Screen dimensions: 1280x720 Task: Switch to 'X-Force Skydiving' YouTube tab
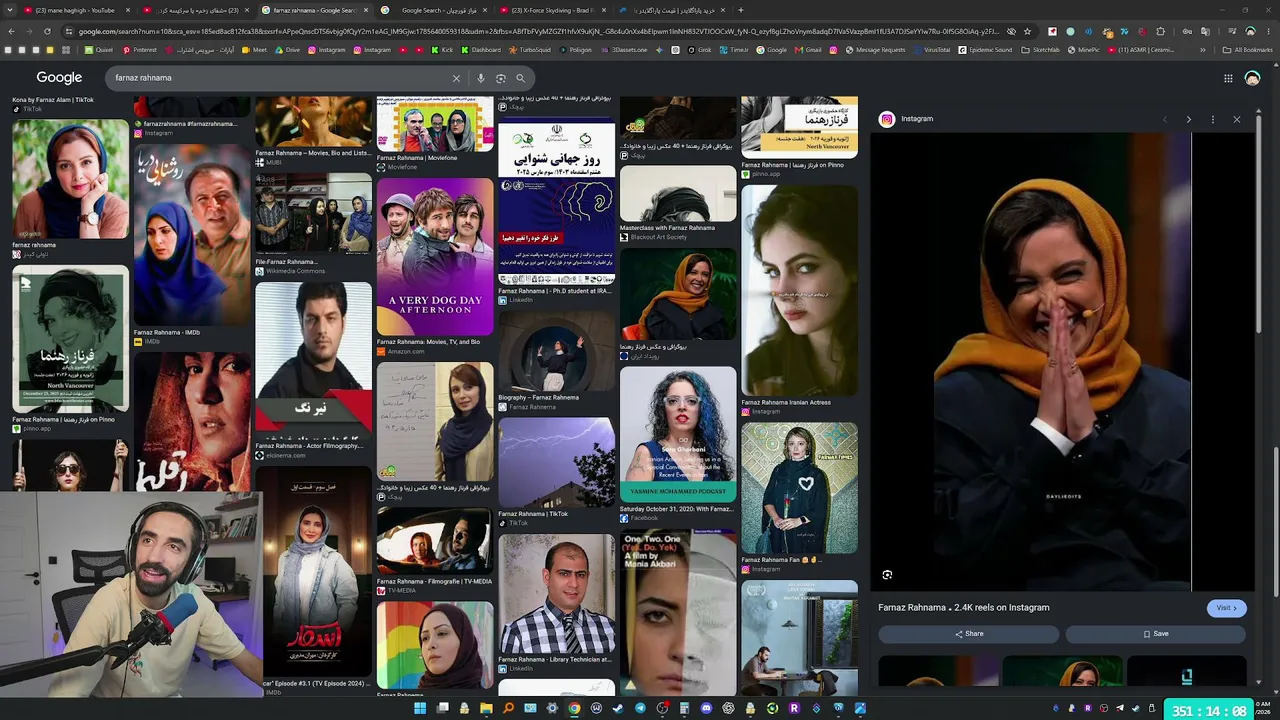[553, 10]
